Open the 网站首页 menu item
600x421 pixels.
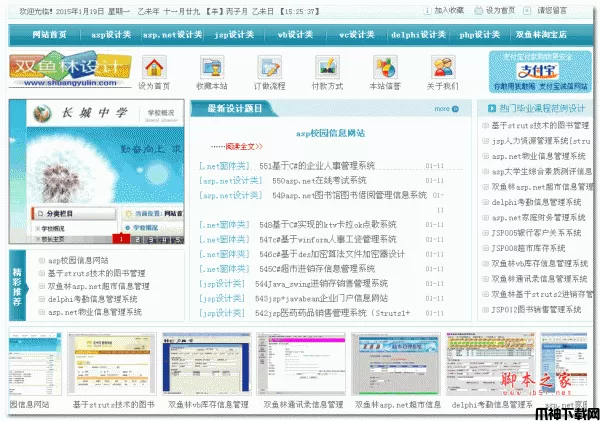click(49, 34)
